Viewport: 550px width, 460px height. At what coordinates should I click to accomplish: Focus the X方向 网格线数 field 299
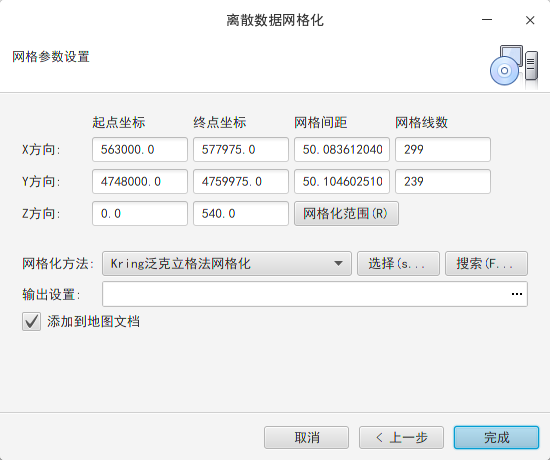tap(443, 149)
